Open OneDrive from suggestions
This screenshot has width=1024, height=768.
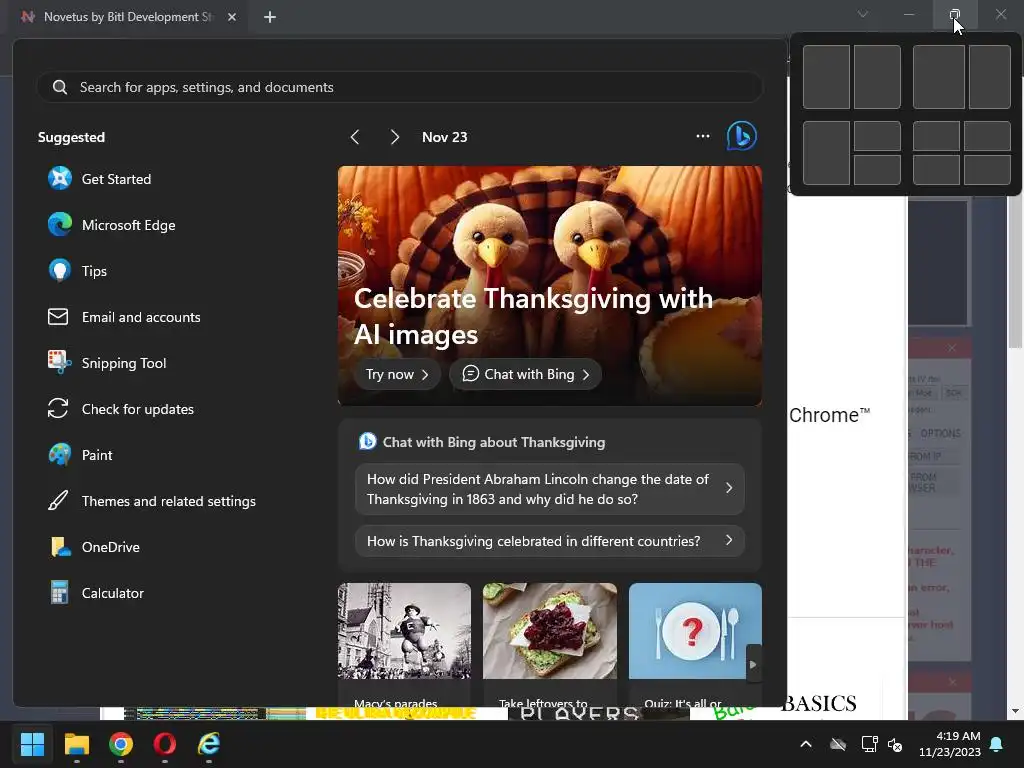tap(93, 547)
